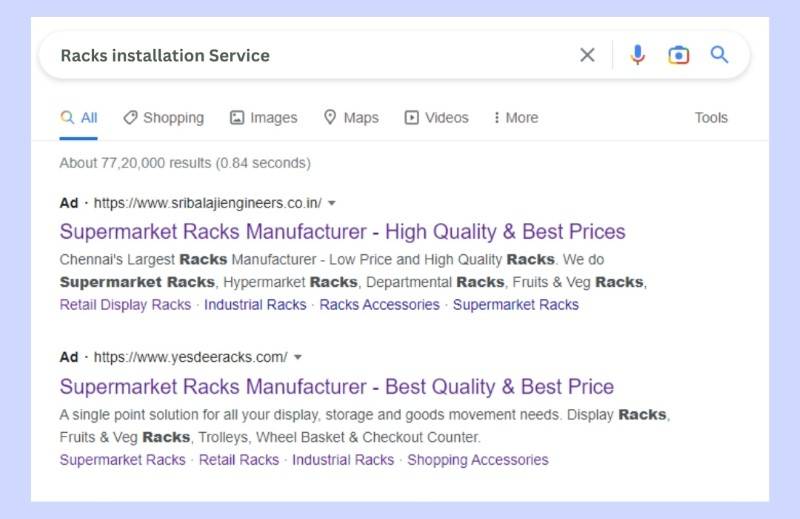Click inside the search query field
The image size is (800, 519).
point(300,55)
